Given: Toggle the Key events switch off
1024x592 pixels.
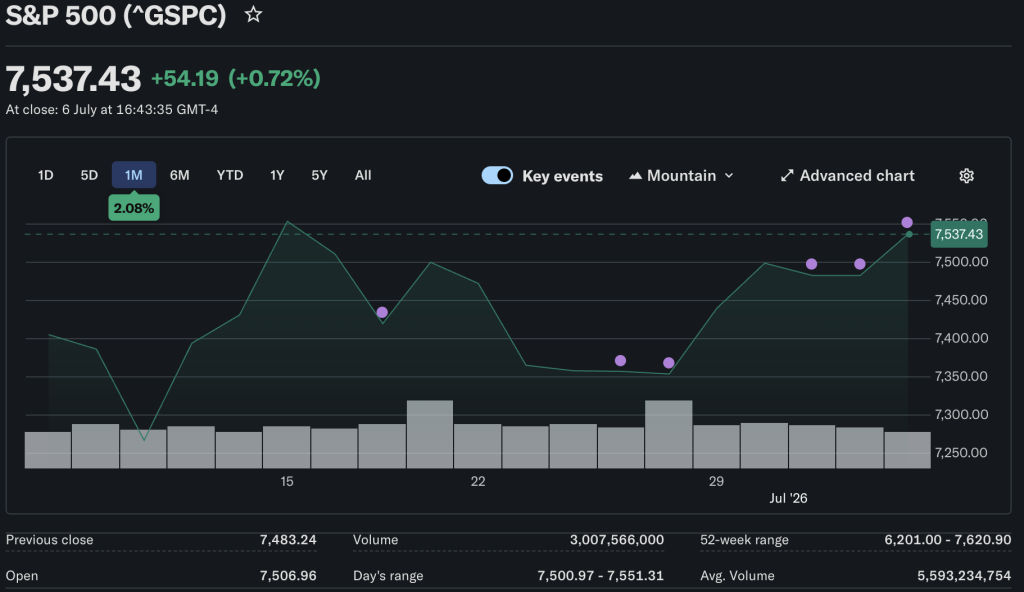Looking at the screenshot, I should [x=497, y=176].
